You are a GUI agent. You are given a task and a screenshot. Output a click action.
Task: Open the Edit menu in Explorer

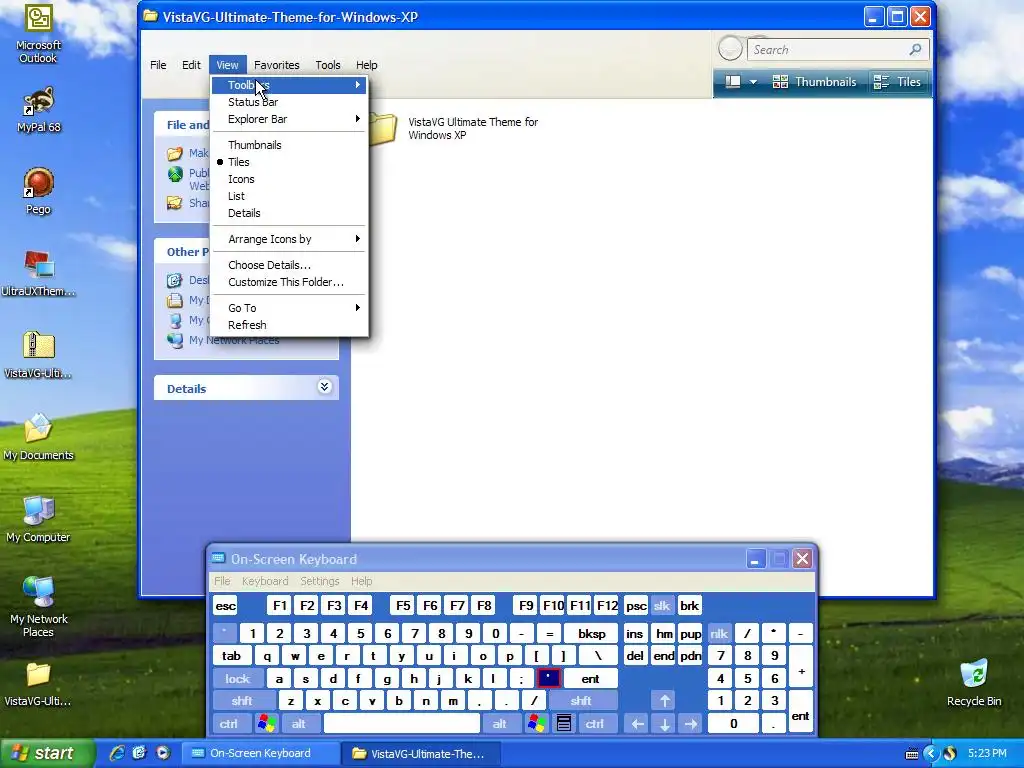[191, 65]
